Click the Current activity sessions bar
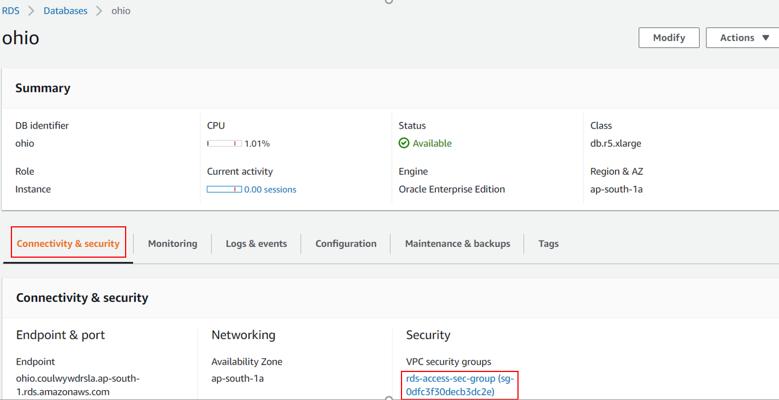The width and height of the screenshot is (779, 400). (224, 189)
